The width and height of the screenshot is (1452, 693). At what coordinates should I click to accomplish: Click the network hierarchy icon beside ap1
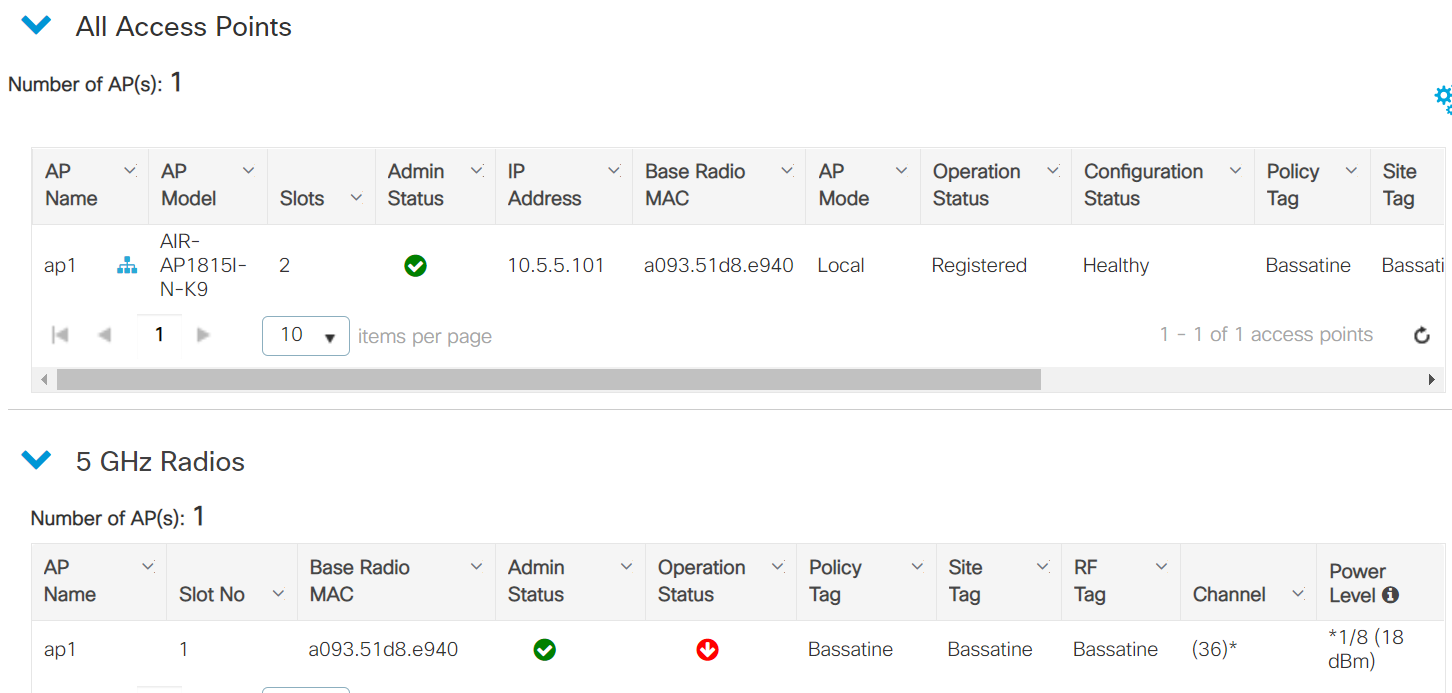125,264
